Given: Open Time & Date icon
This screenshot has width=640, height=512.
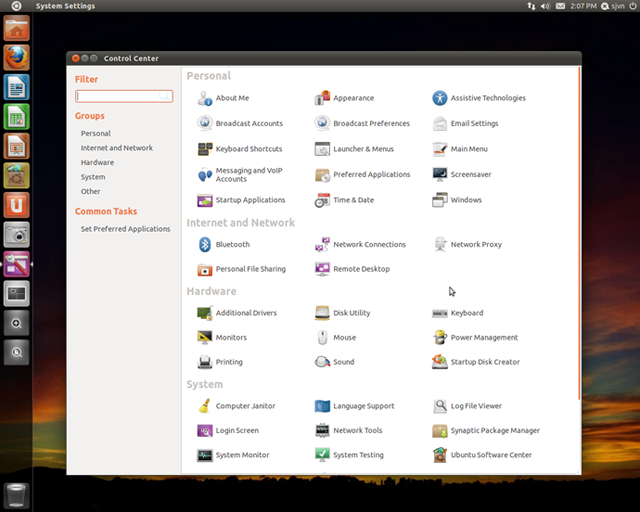Looking at the screenshot, I should pyautogui.click(x=322, y=200).
